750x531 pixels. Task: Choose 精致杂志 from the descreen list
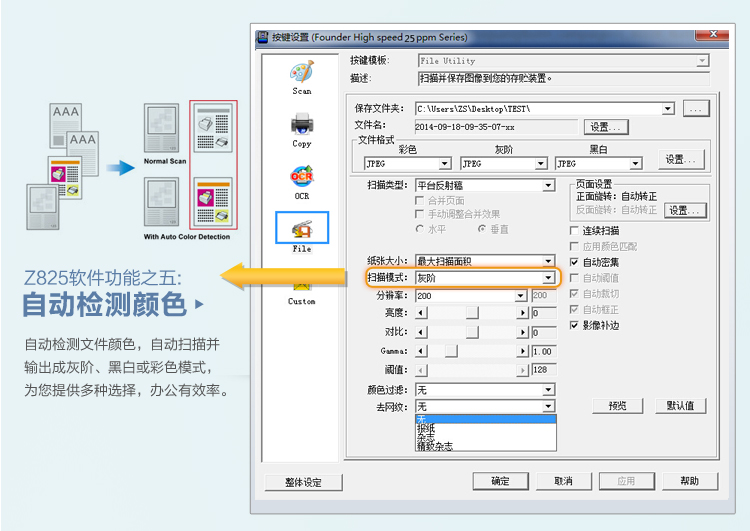(434, 446)
